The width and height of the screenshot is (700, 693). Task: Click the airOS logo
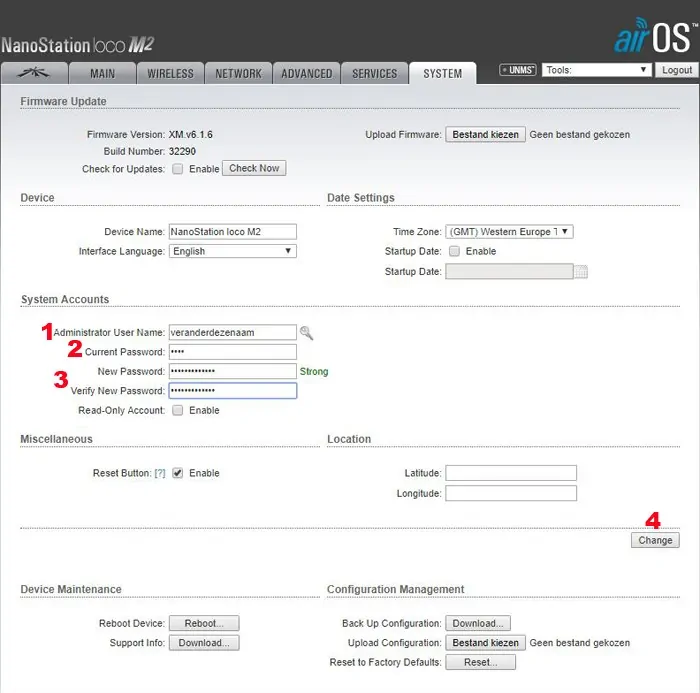click(x=655, y=37)
